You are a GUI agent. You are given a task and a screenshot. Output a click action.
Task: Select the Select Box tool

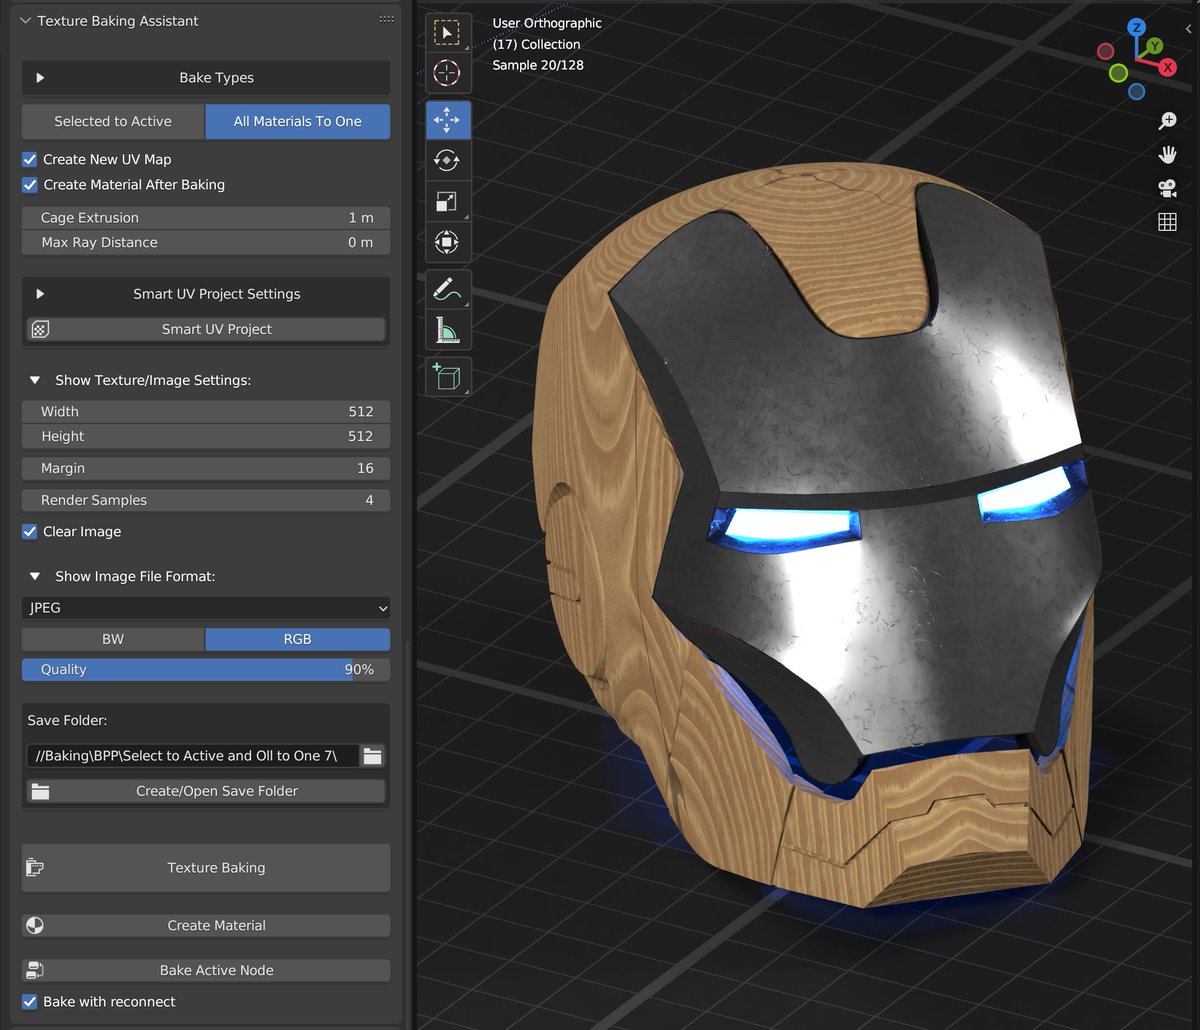tap(447, 33)
